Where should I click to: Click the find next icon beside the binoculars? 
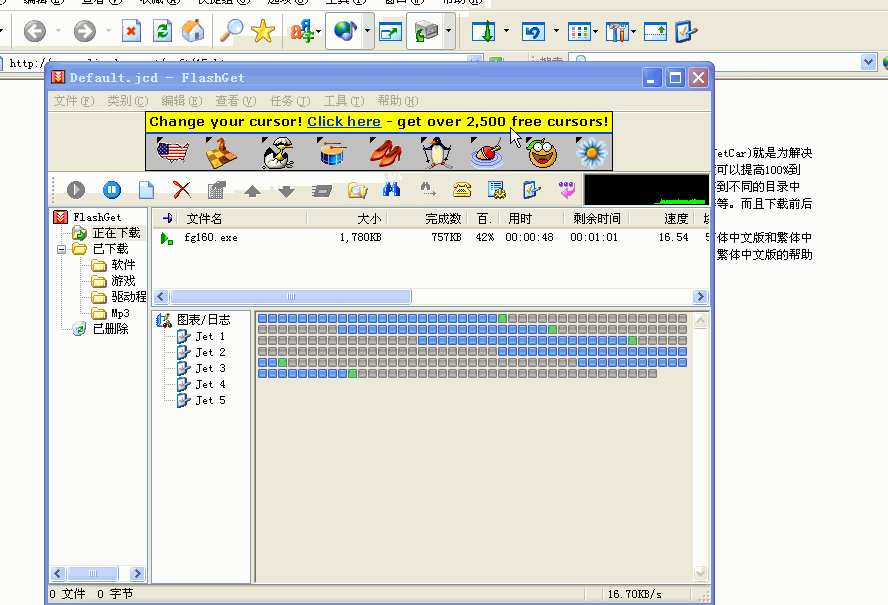(427, 189)
